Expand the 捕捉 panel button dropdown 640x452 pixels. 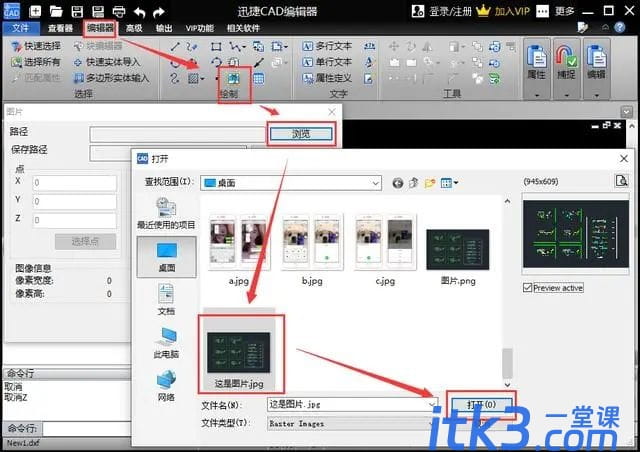pos(567,95)
